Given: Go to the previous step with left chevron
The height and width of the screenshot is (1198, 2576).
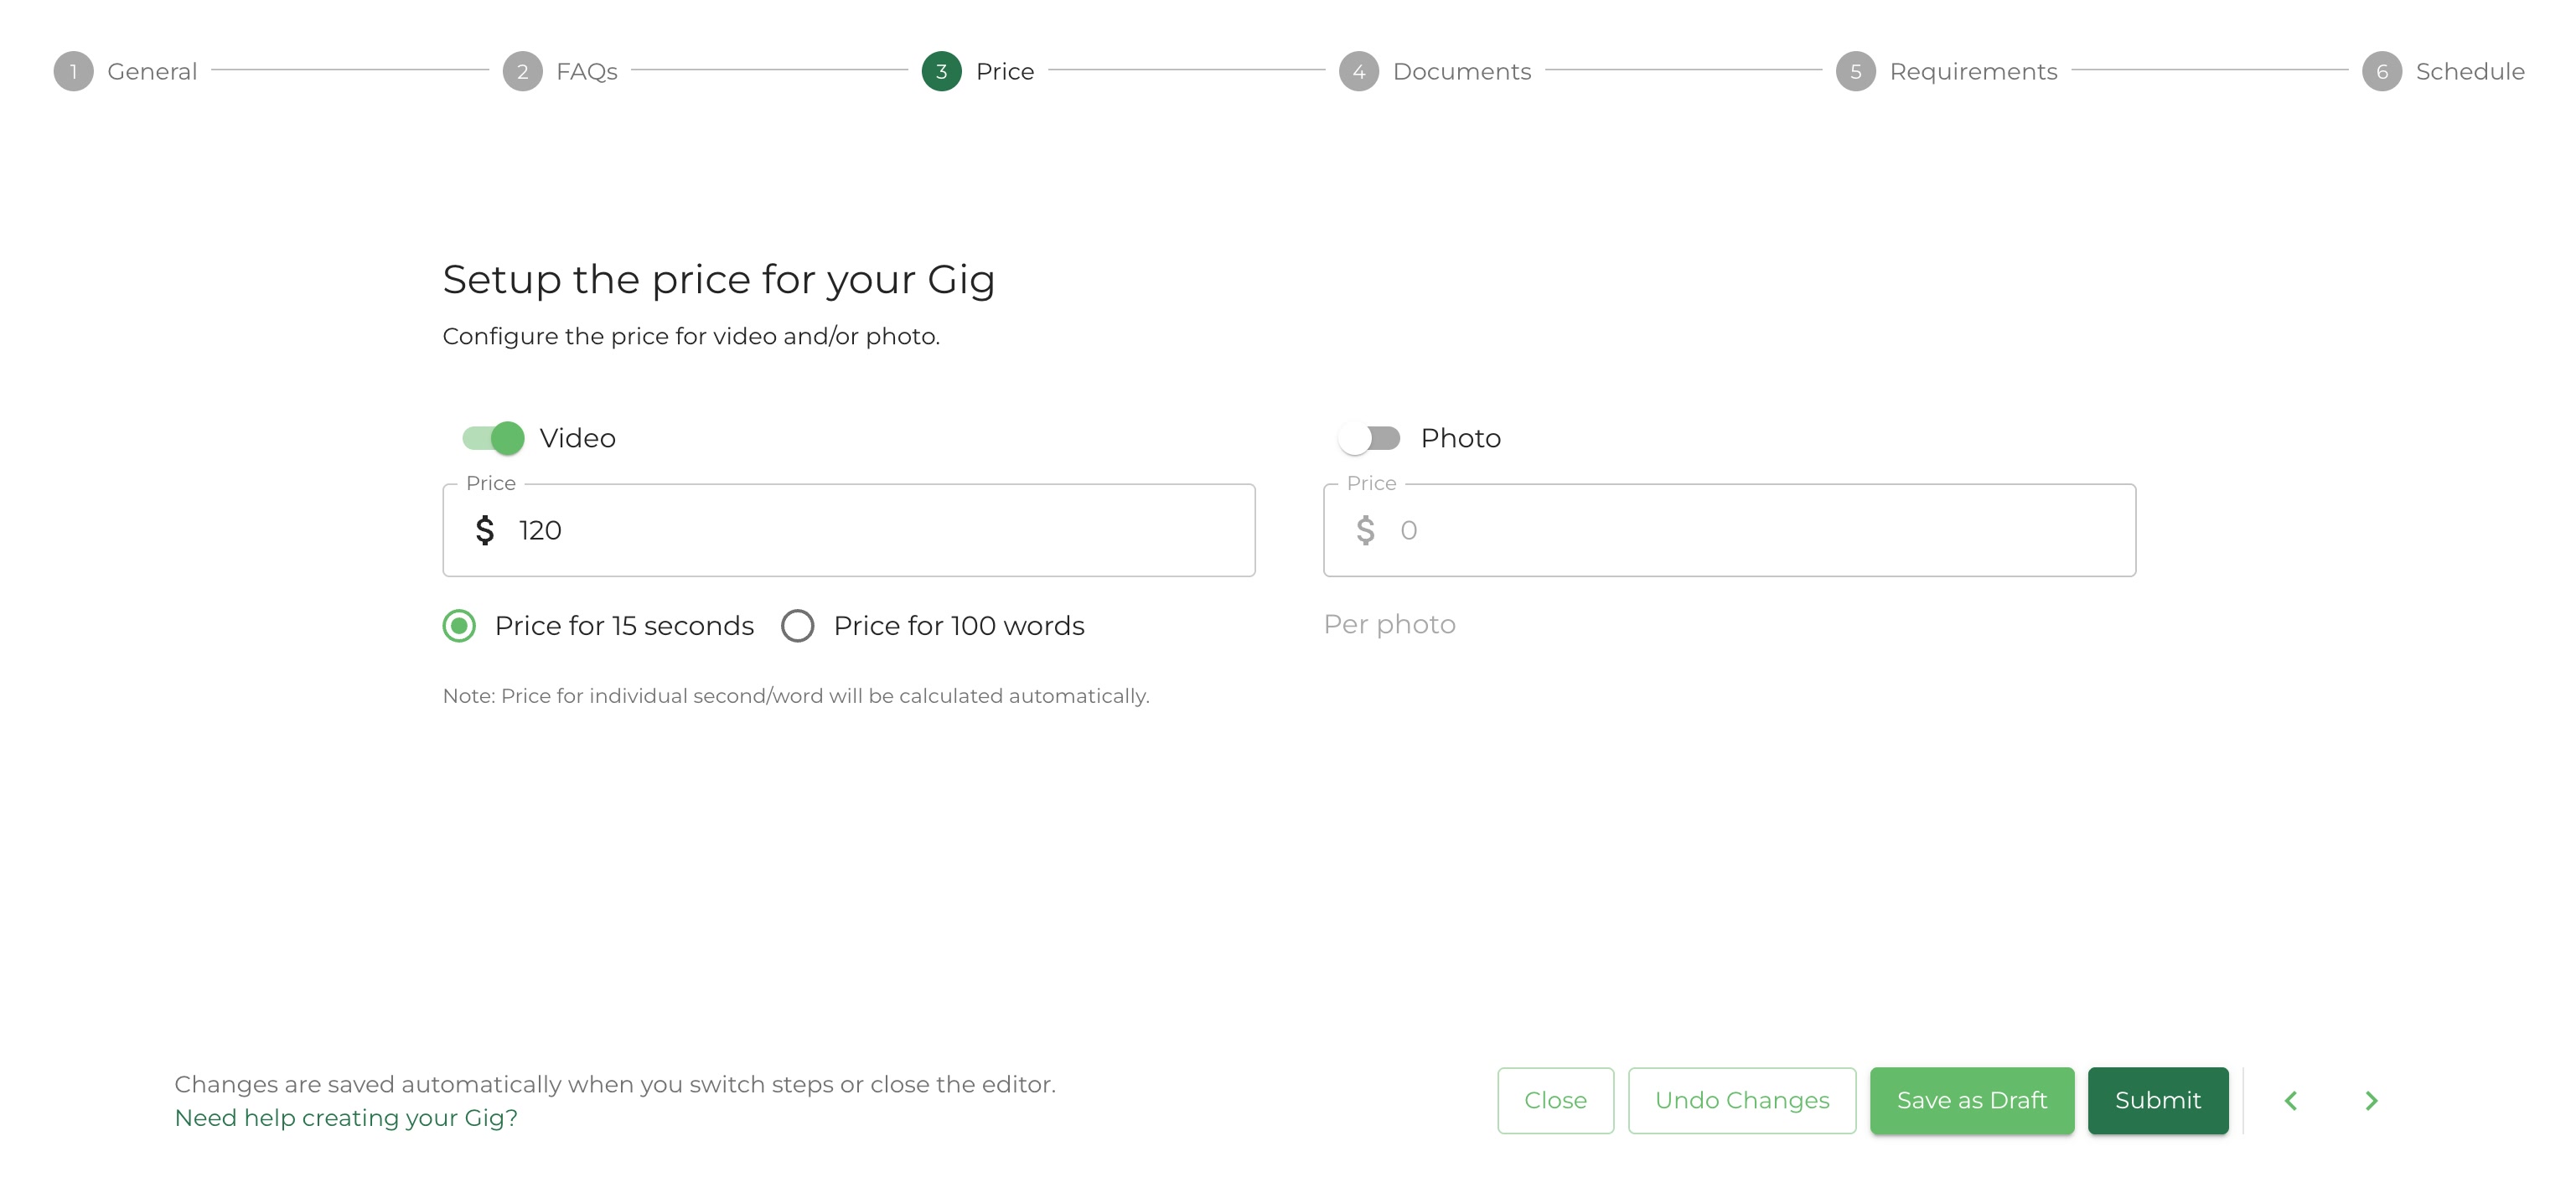Looking at the screenshot, I should tap(2291, 1101).
